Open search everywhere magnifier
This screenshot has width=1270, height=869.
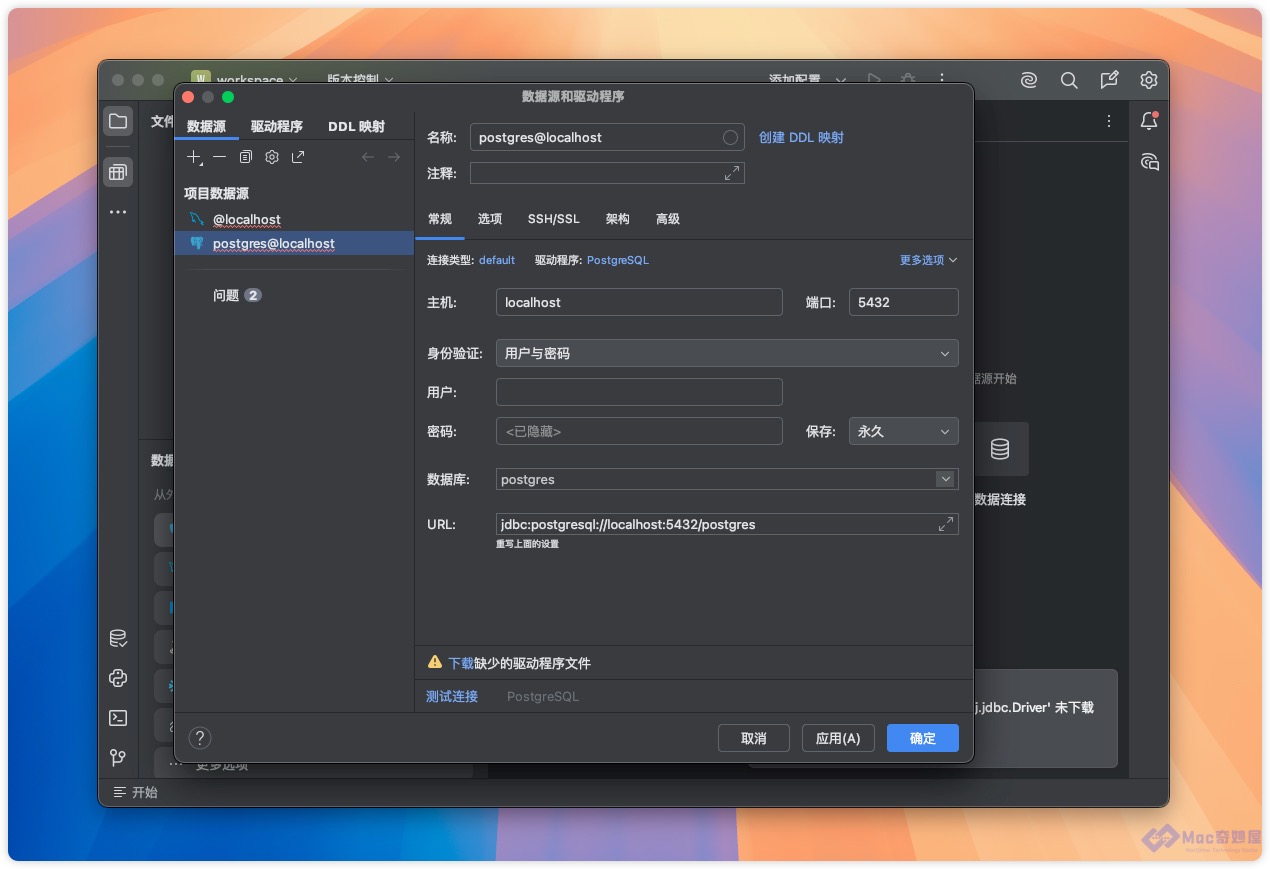tap(1069, 80)
